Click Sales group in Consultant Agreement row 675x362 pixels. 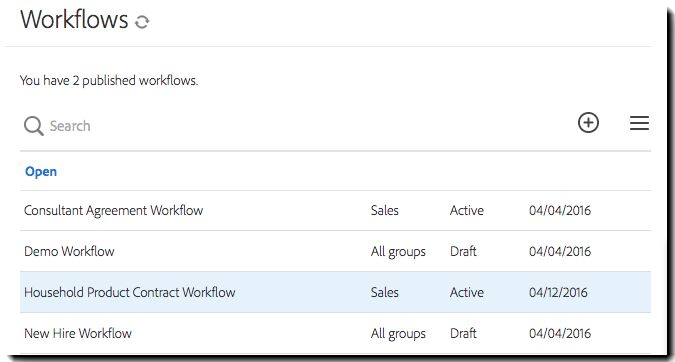[384, 210]
